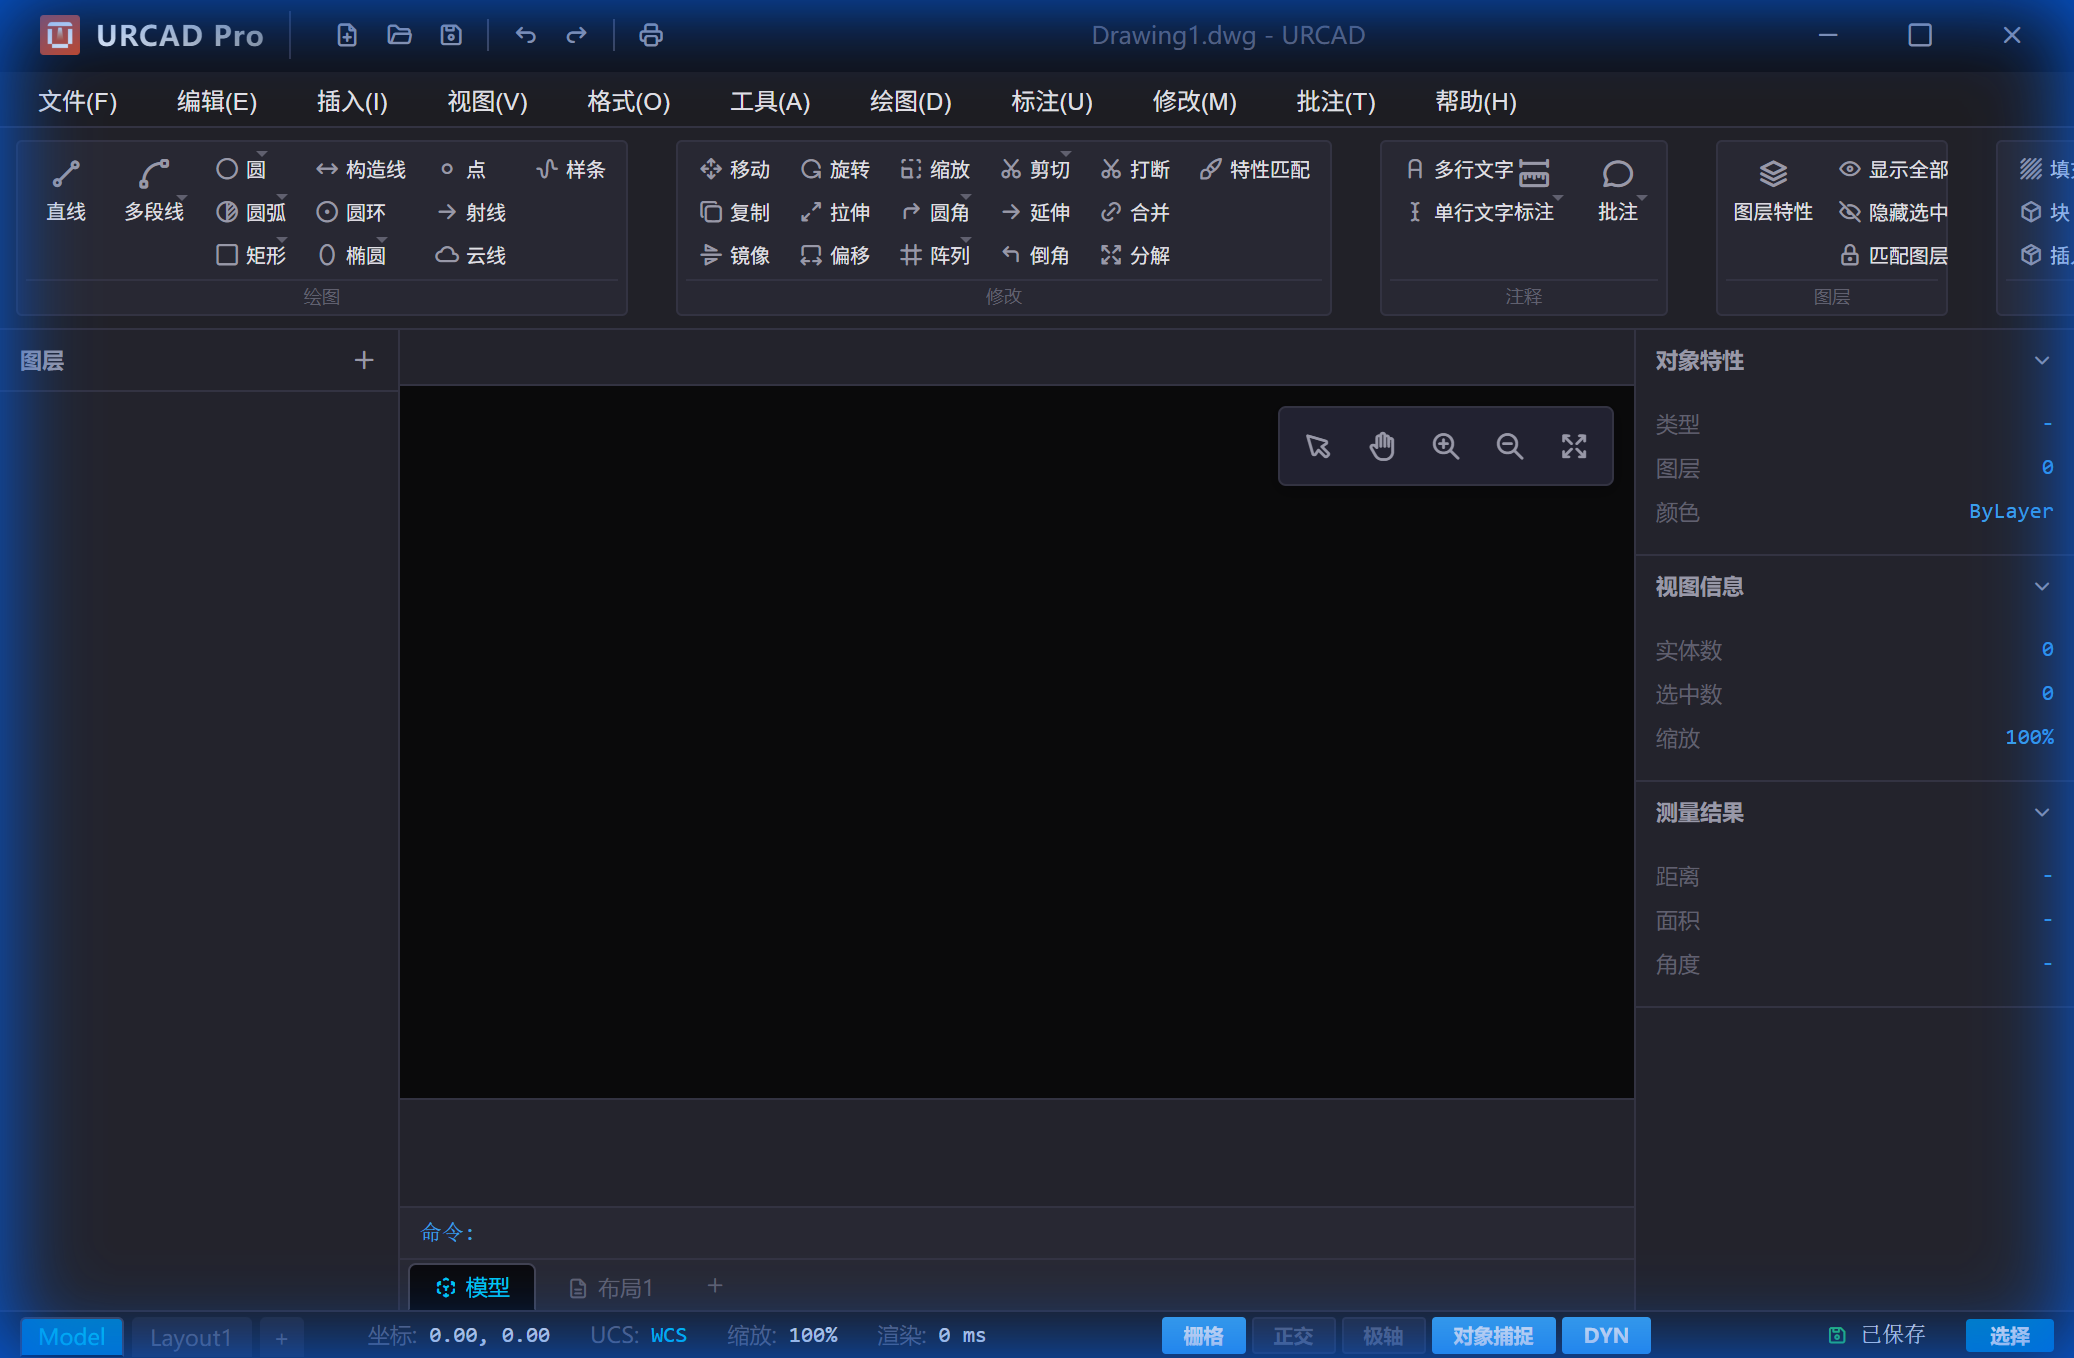
Task: Collapse the View Info (视图信息) section
Action: tap(2042, 587)
